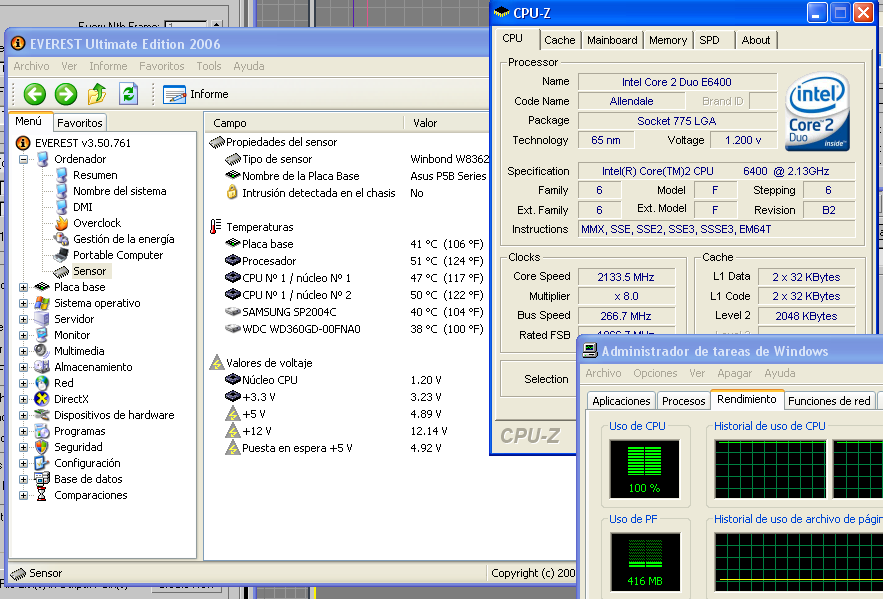Open the Apagar menu in Task Manager
883x599 pixels.
pos(734,373)
